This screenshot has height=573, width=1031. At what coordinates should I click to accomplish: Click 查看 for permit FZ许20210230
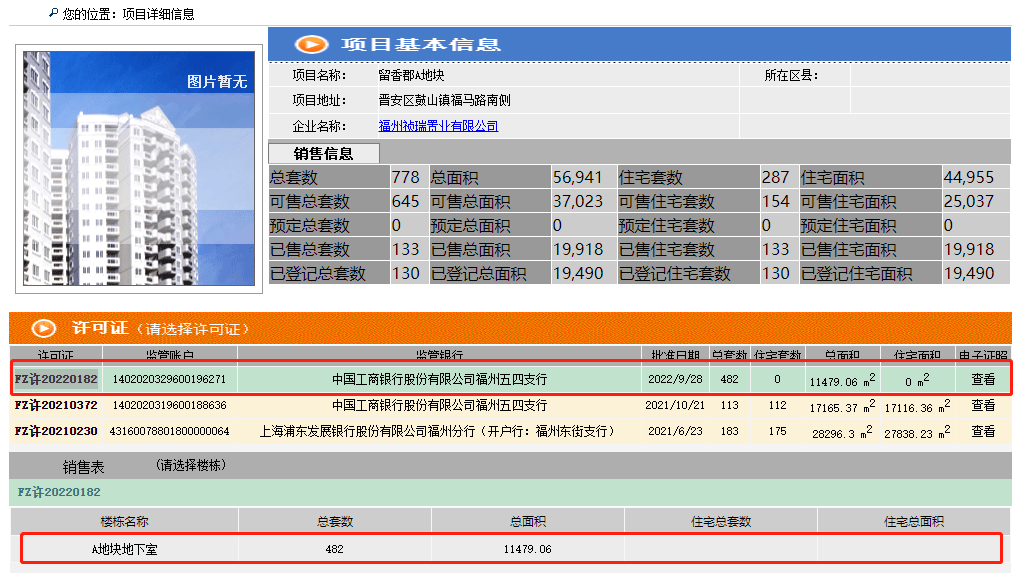coord(983,431)
